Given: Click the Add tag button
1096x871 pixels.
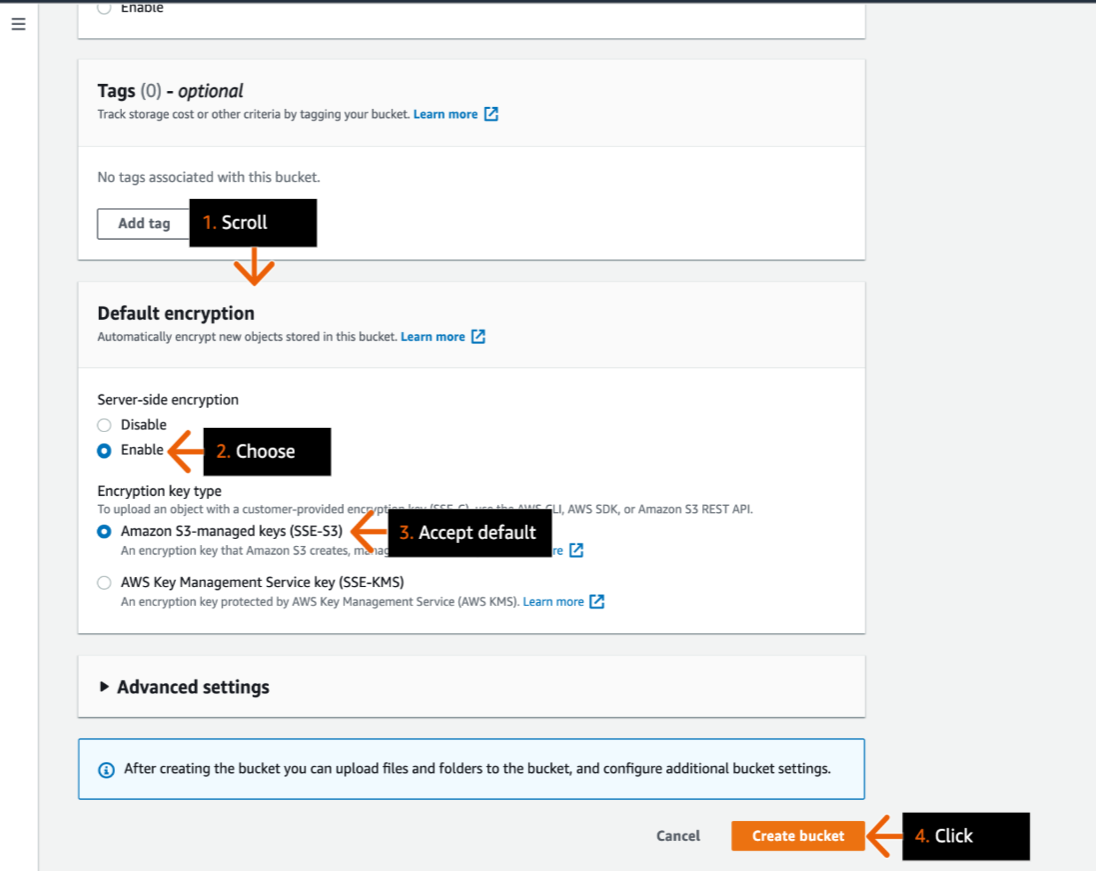Looking at the screenshot, I should click(x=143, y=223).
